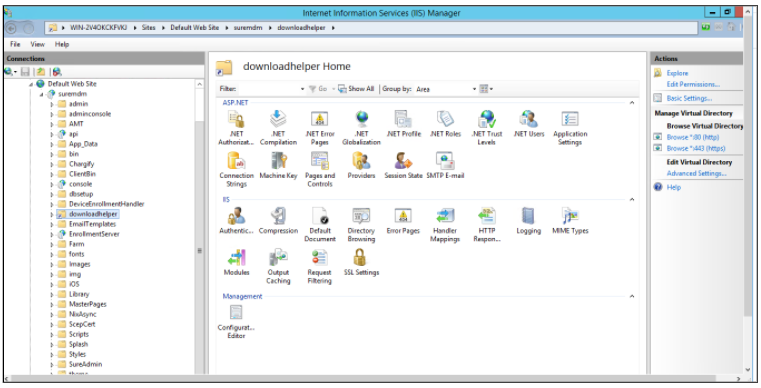Open the File menu
761x388 pixels.
16,44
